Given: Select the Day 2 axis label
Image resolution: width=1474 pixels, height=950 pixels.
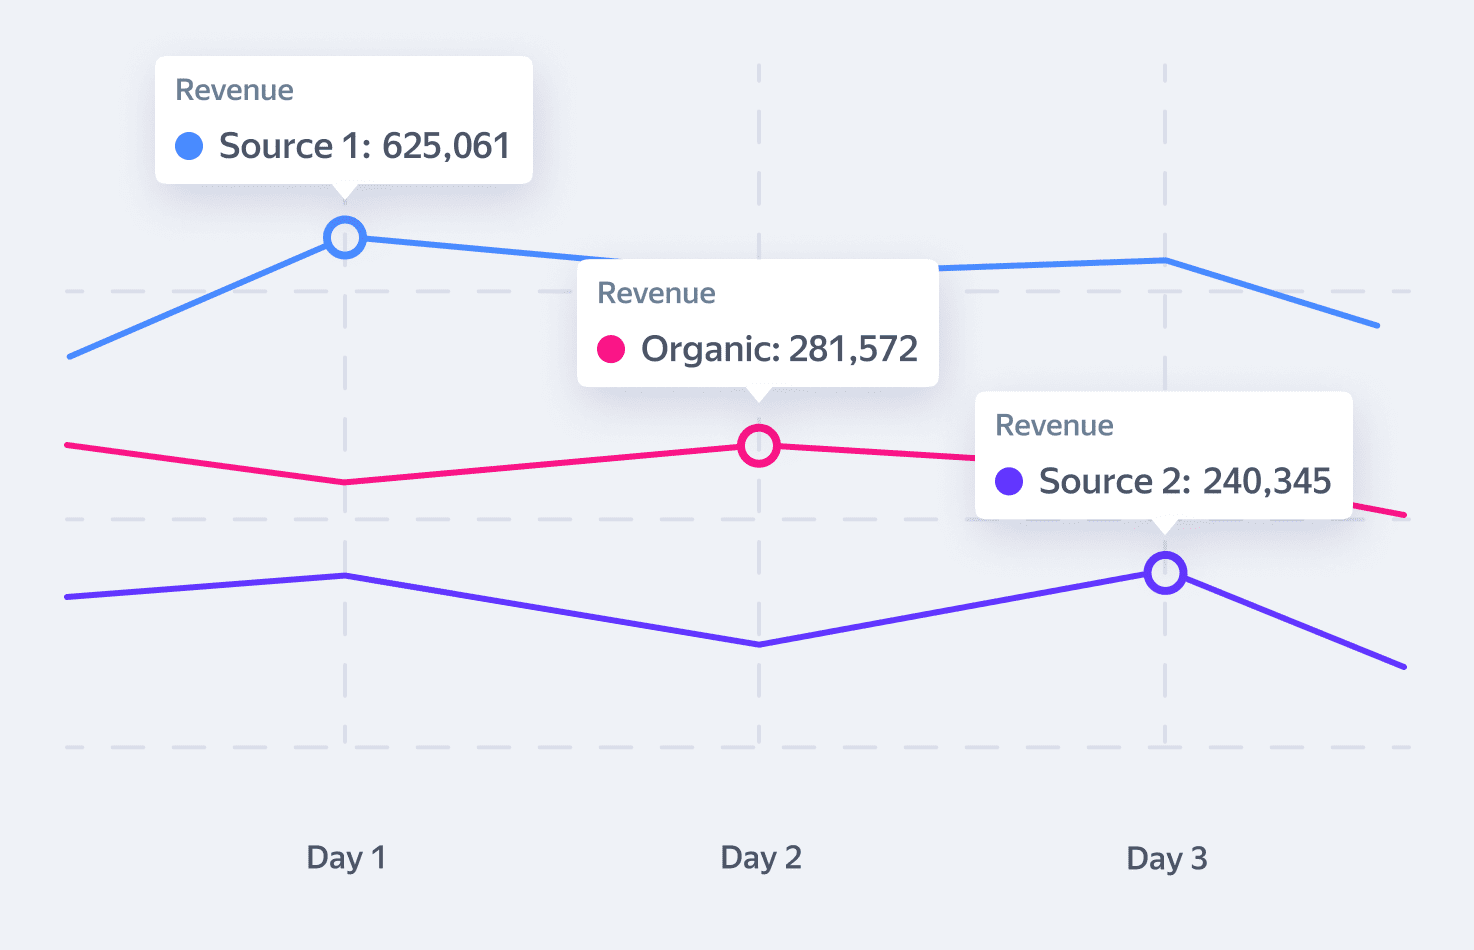Looking at the screenshot, I should coord(761,858).
